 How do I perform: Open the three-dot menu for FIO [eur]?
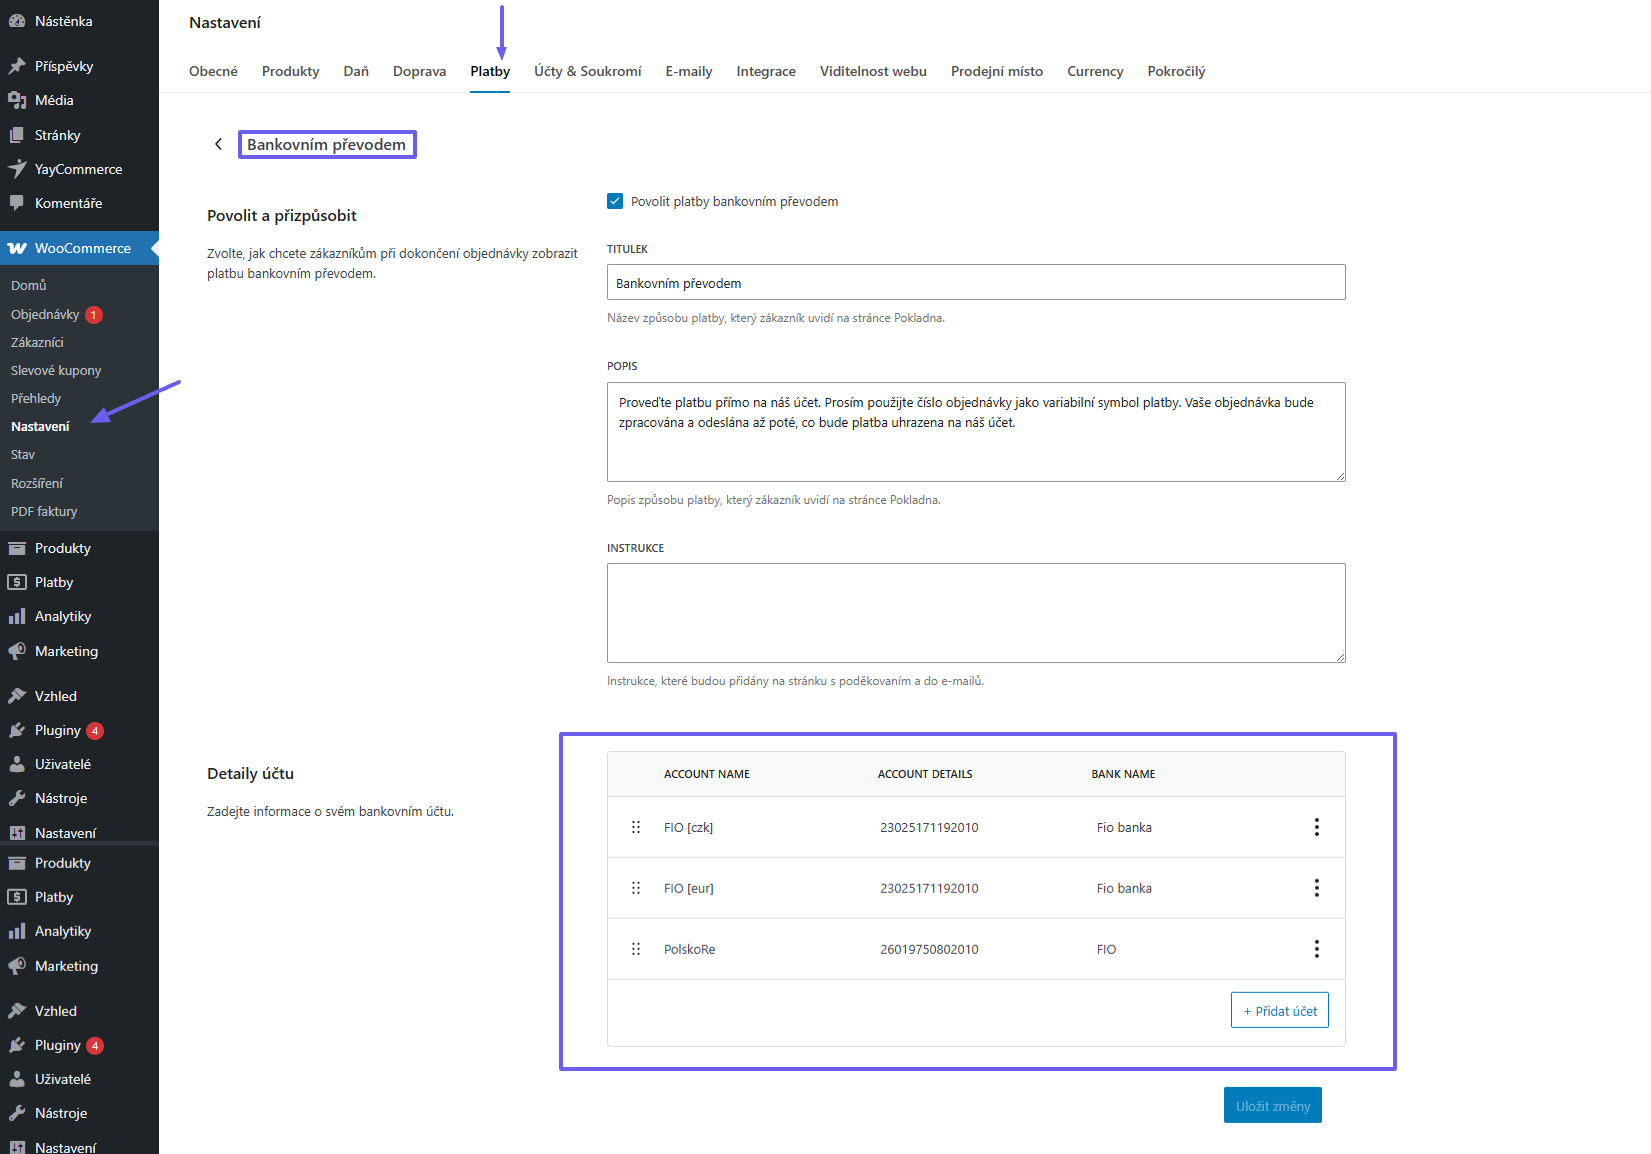[x=1316, y=888]
